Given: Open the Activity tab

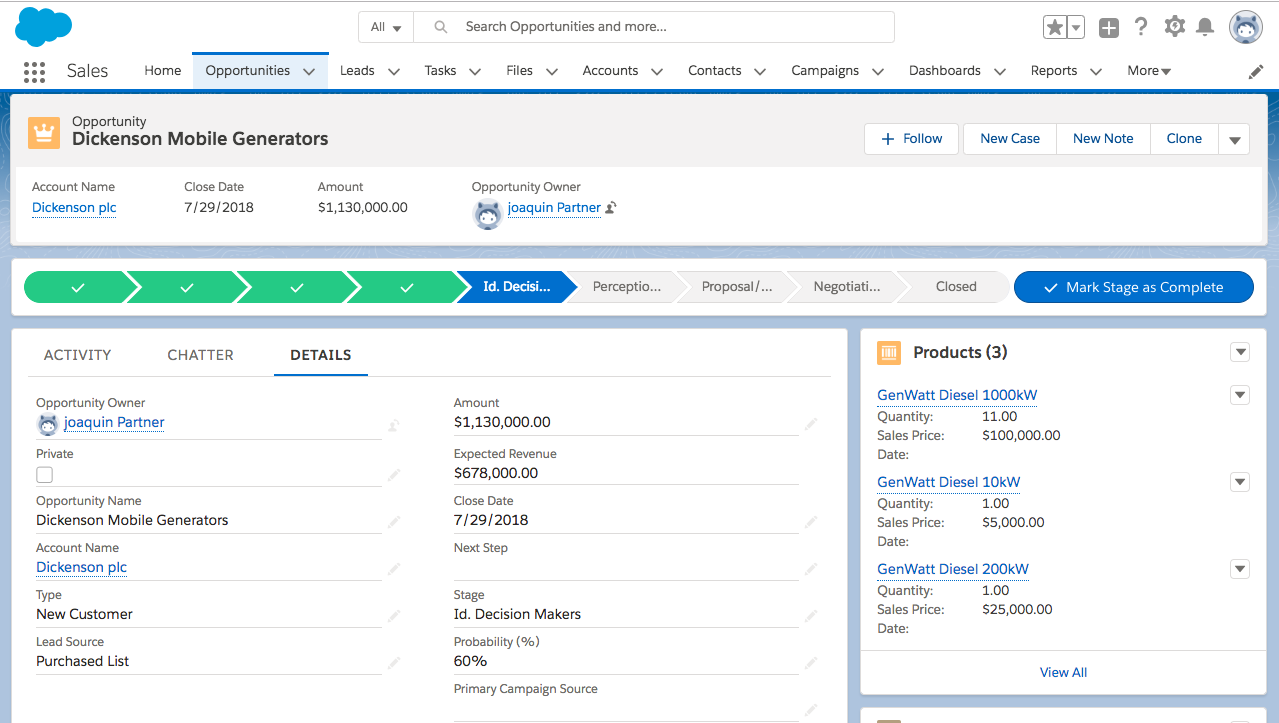Looking at the screenshot, I should coord(77,355).
